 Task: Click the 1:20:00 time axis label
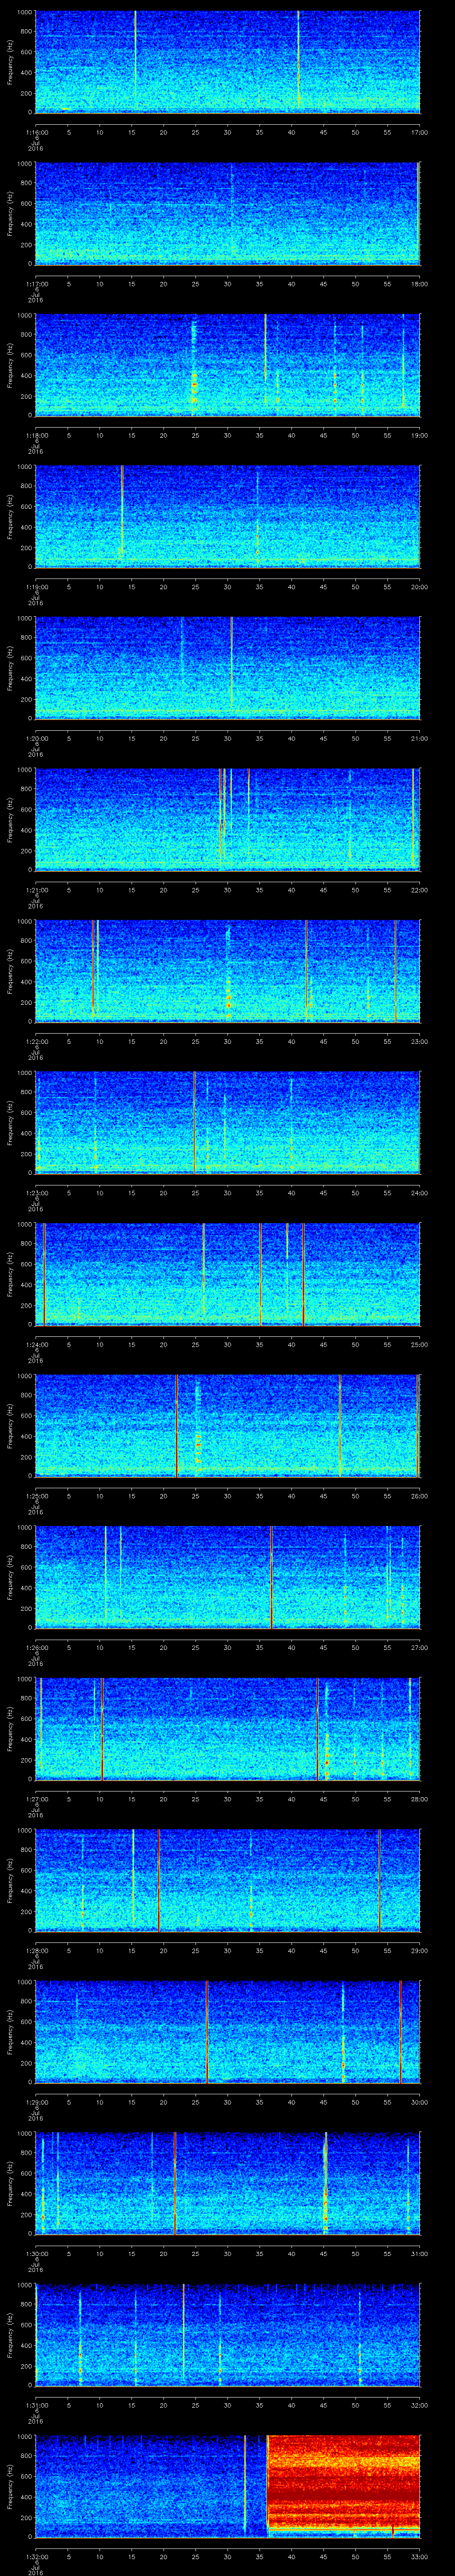[36, 738]
